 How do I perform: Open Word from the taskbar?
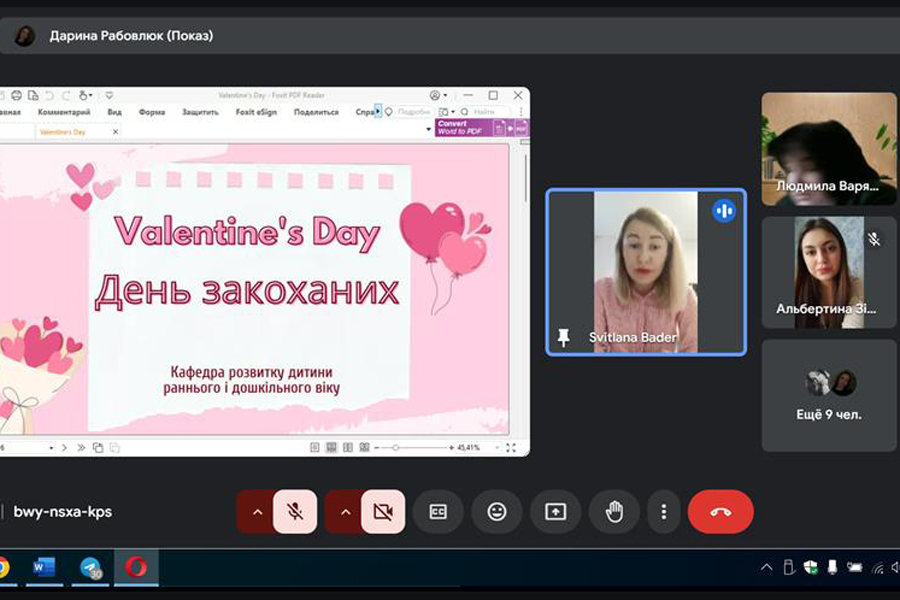[44, 568]
